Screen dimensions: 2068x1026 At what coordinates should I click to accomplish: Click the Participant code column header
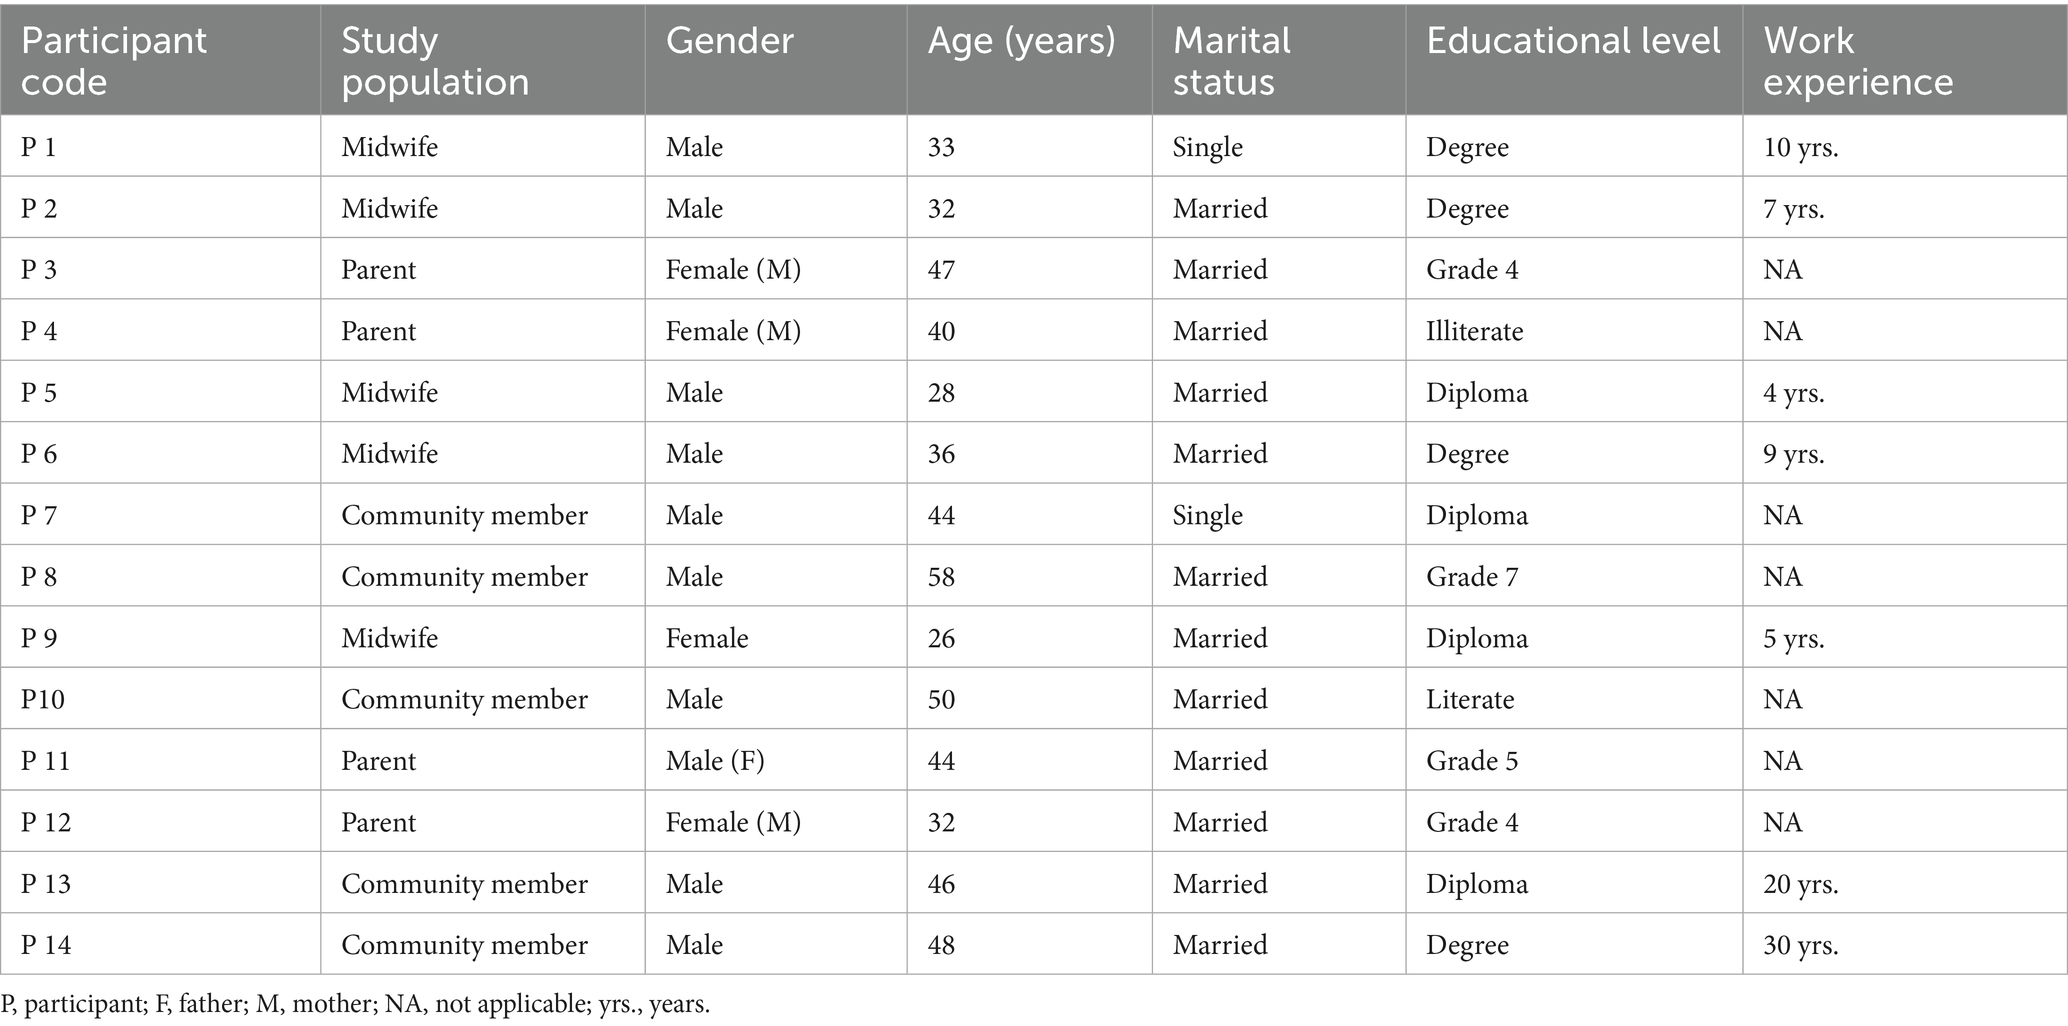[x=160, y=60]
